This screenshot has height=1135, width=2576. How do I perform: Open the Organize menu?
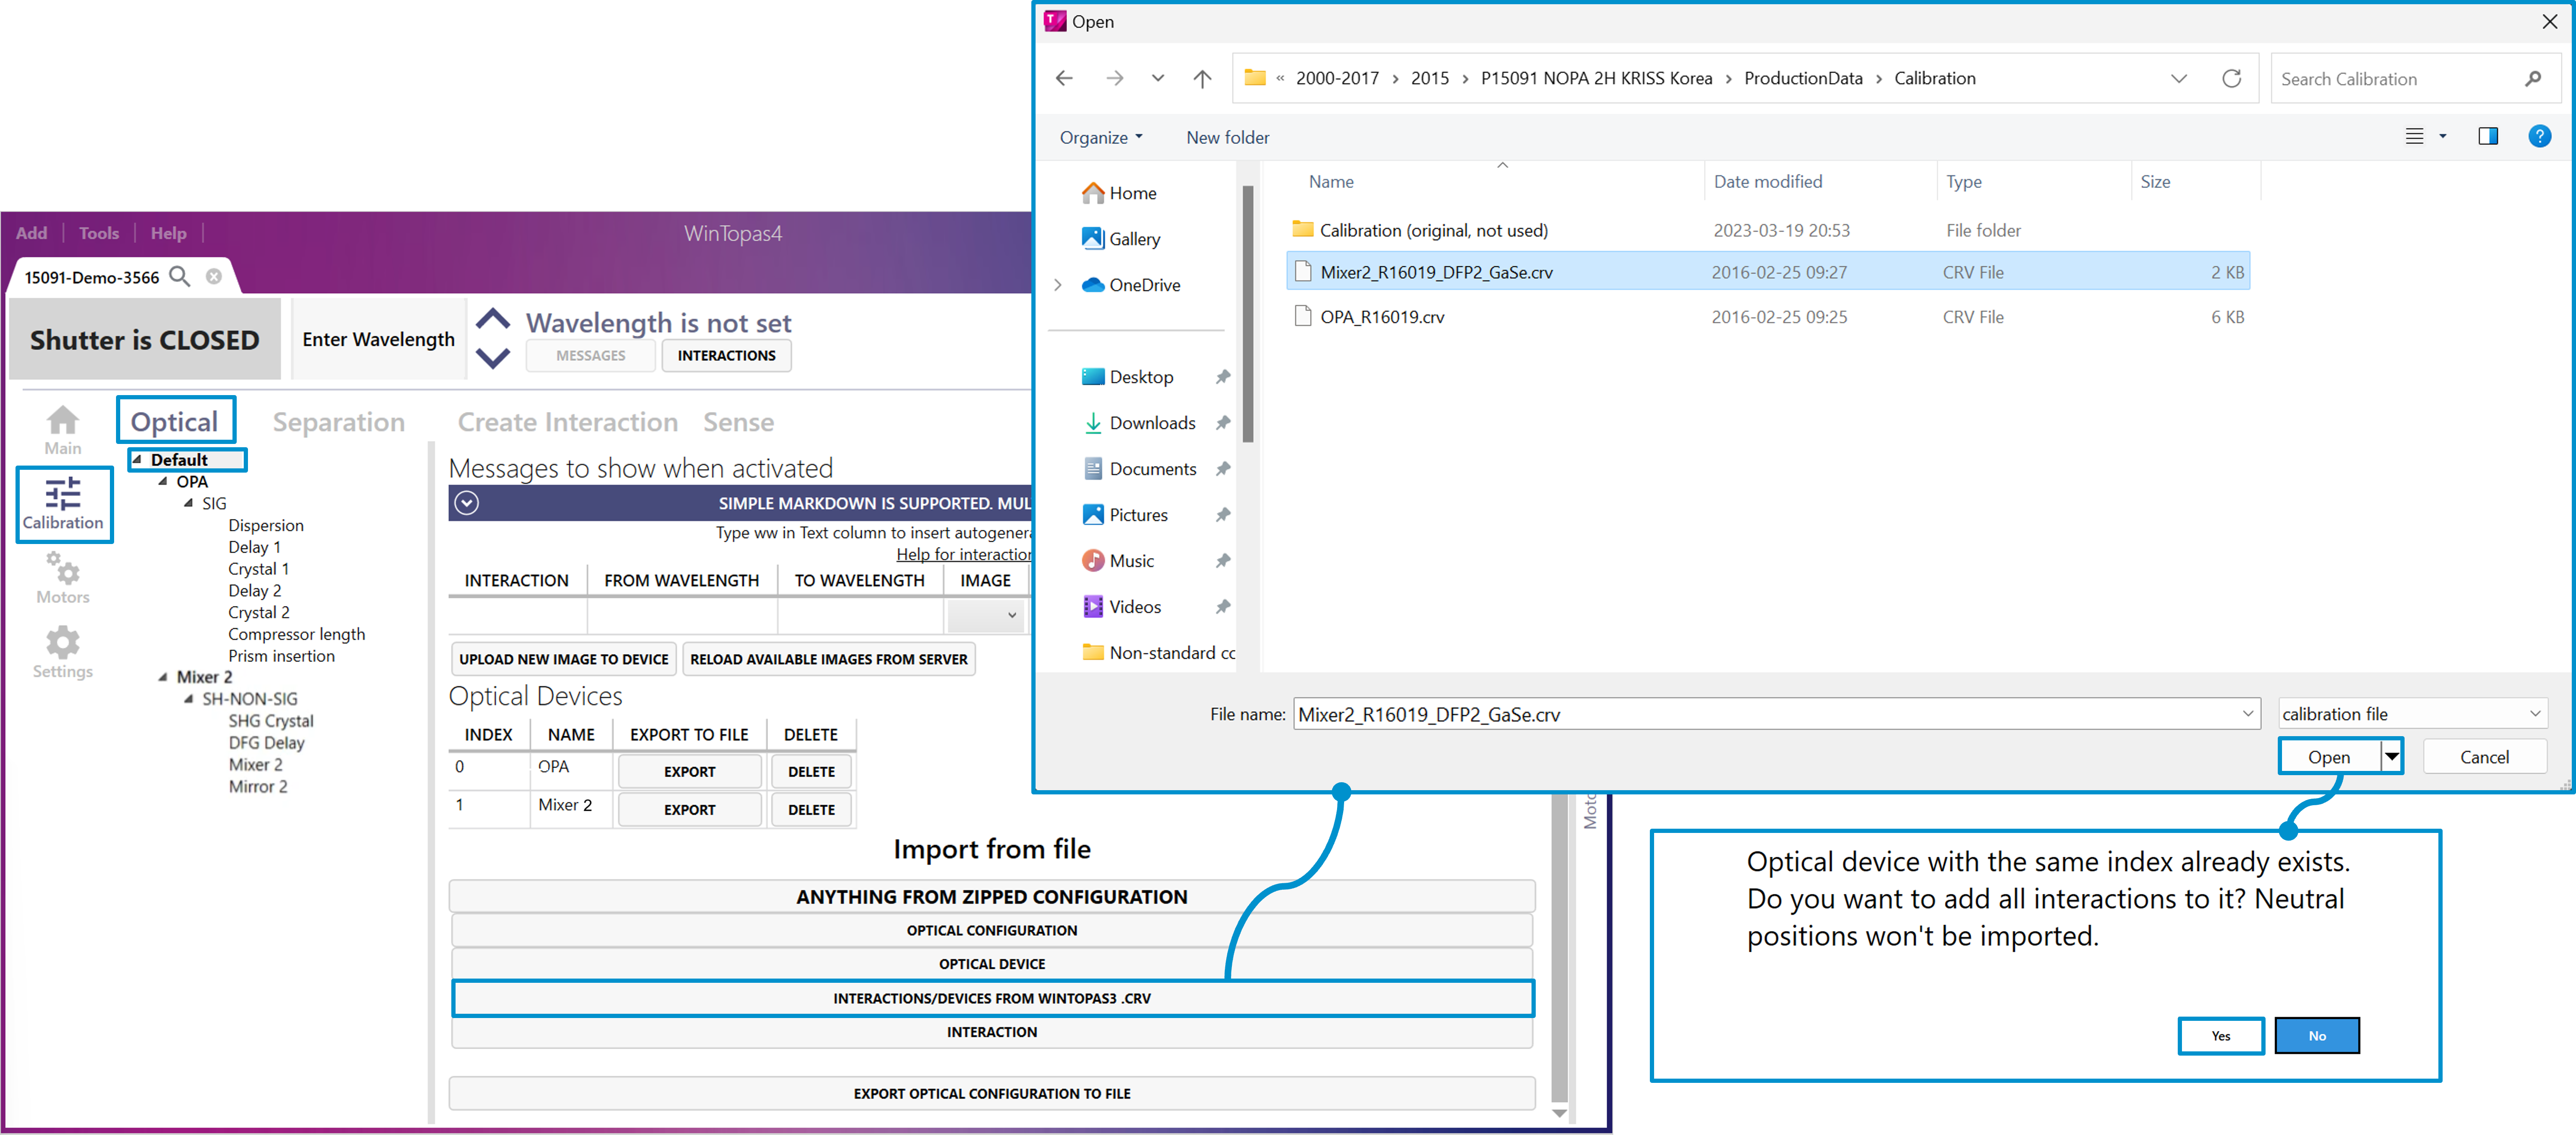(1100, 137)
